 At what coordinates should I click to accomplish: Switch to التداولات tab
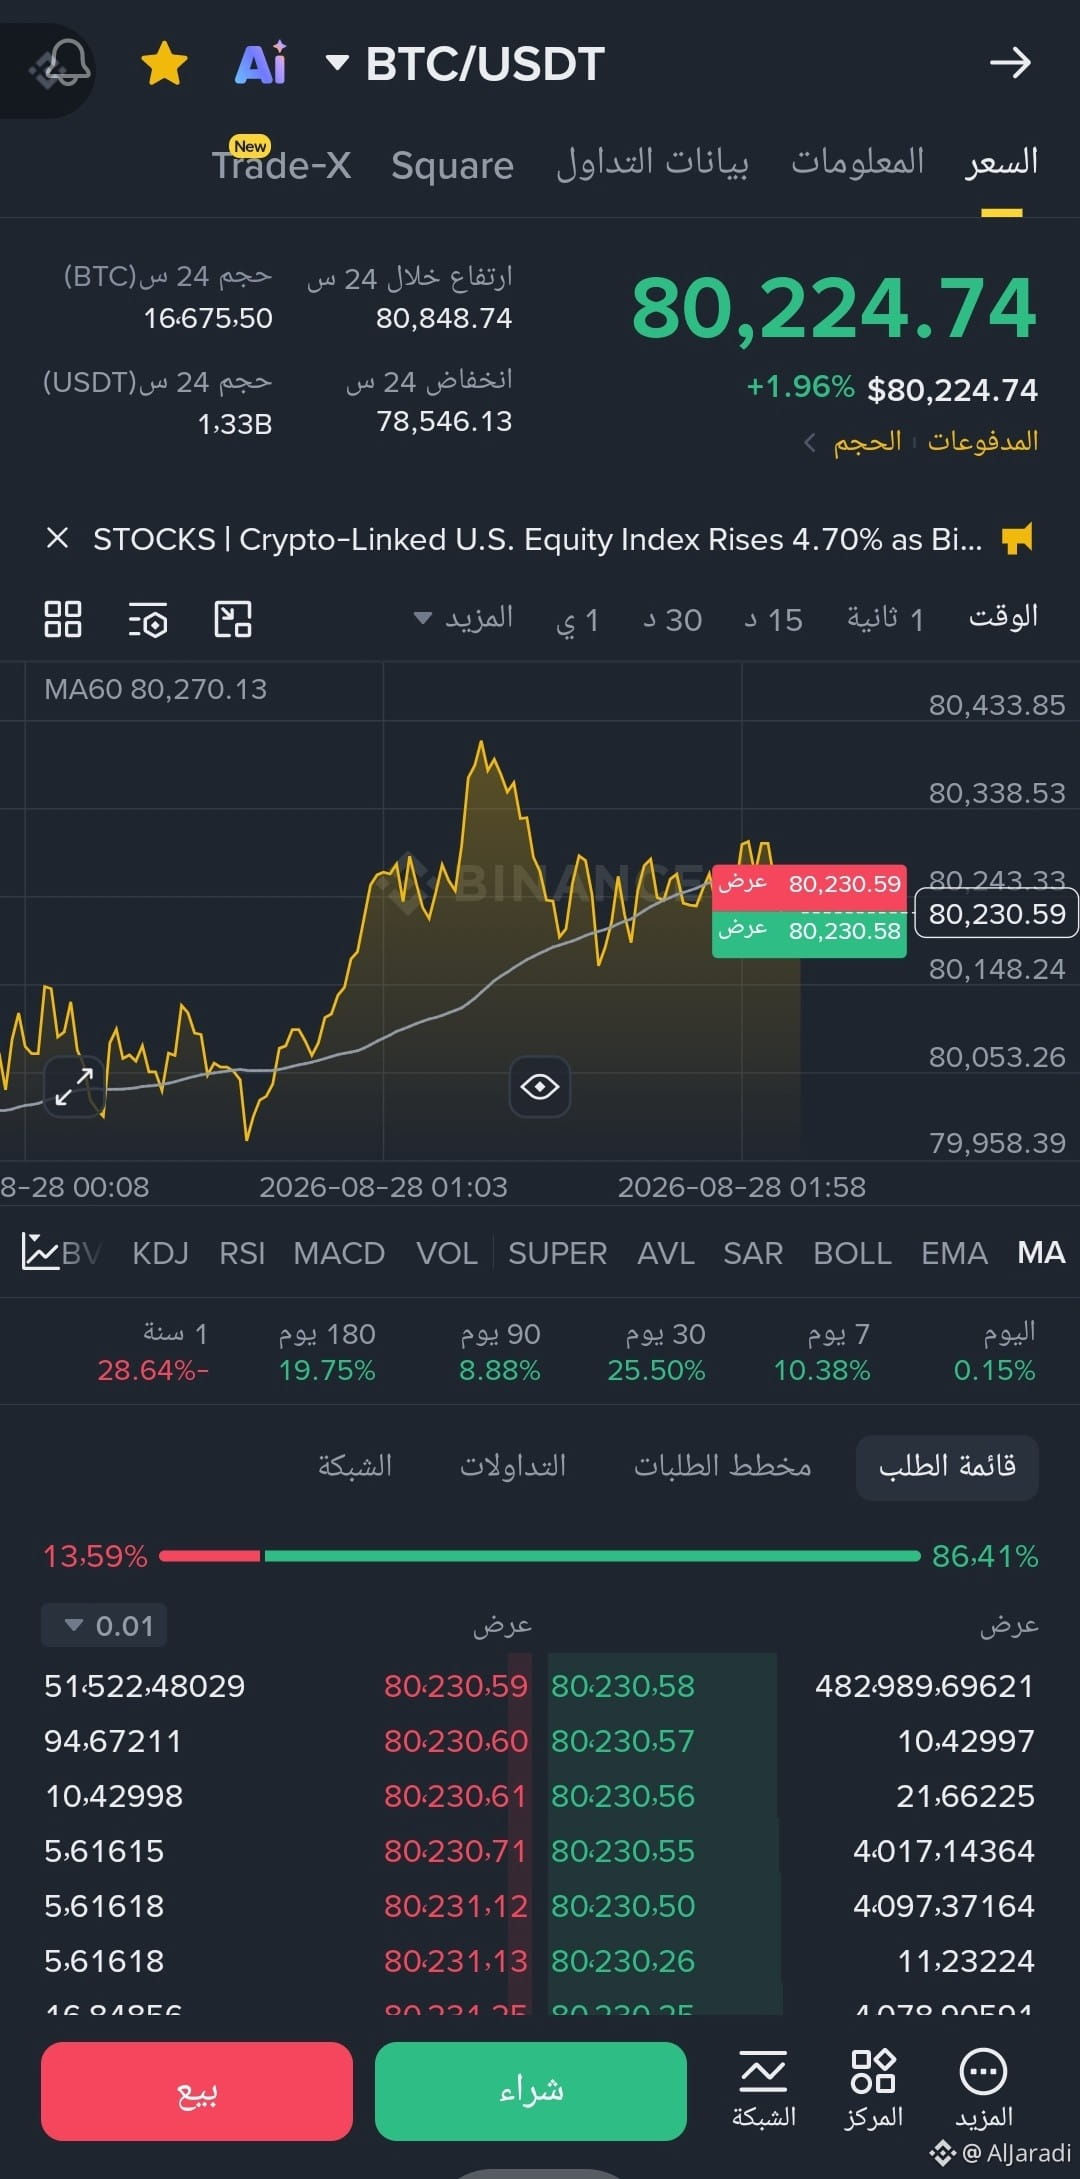(x=513, y=1467)
